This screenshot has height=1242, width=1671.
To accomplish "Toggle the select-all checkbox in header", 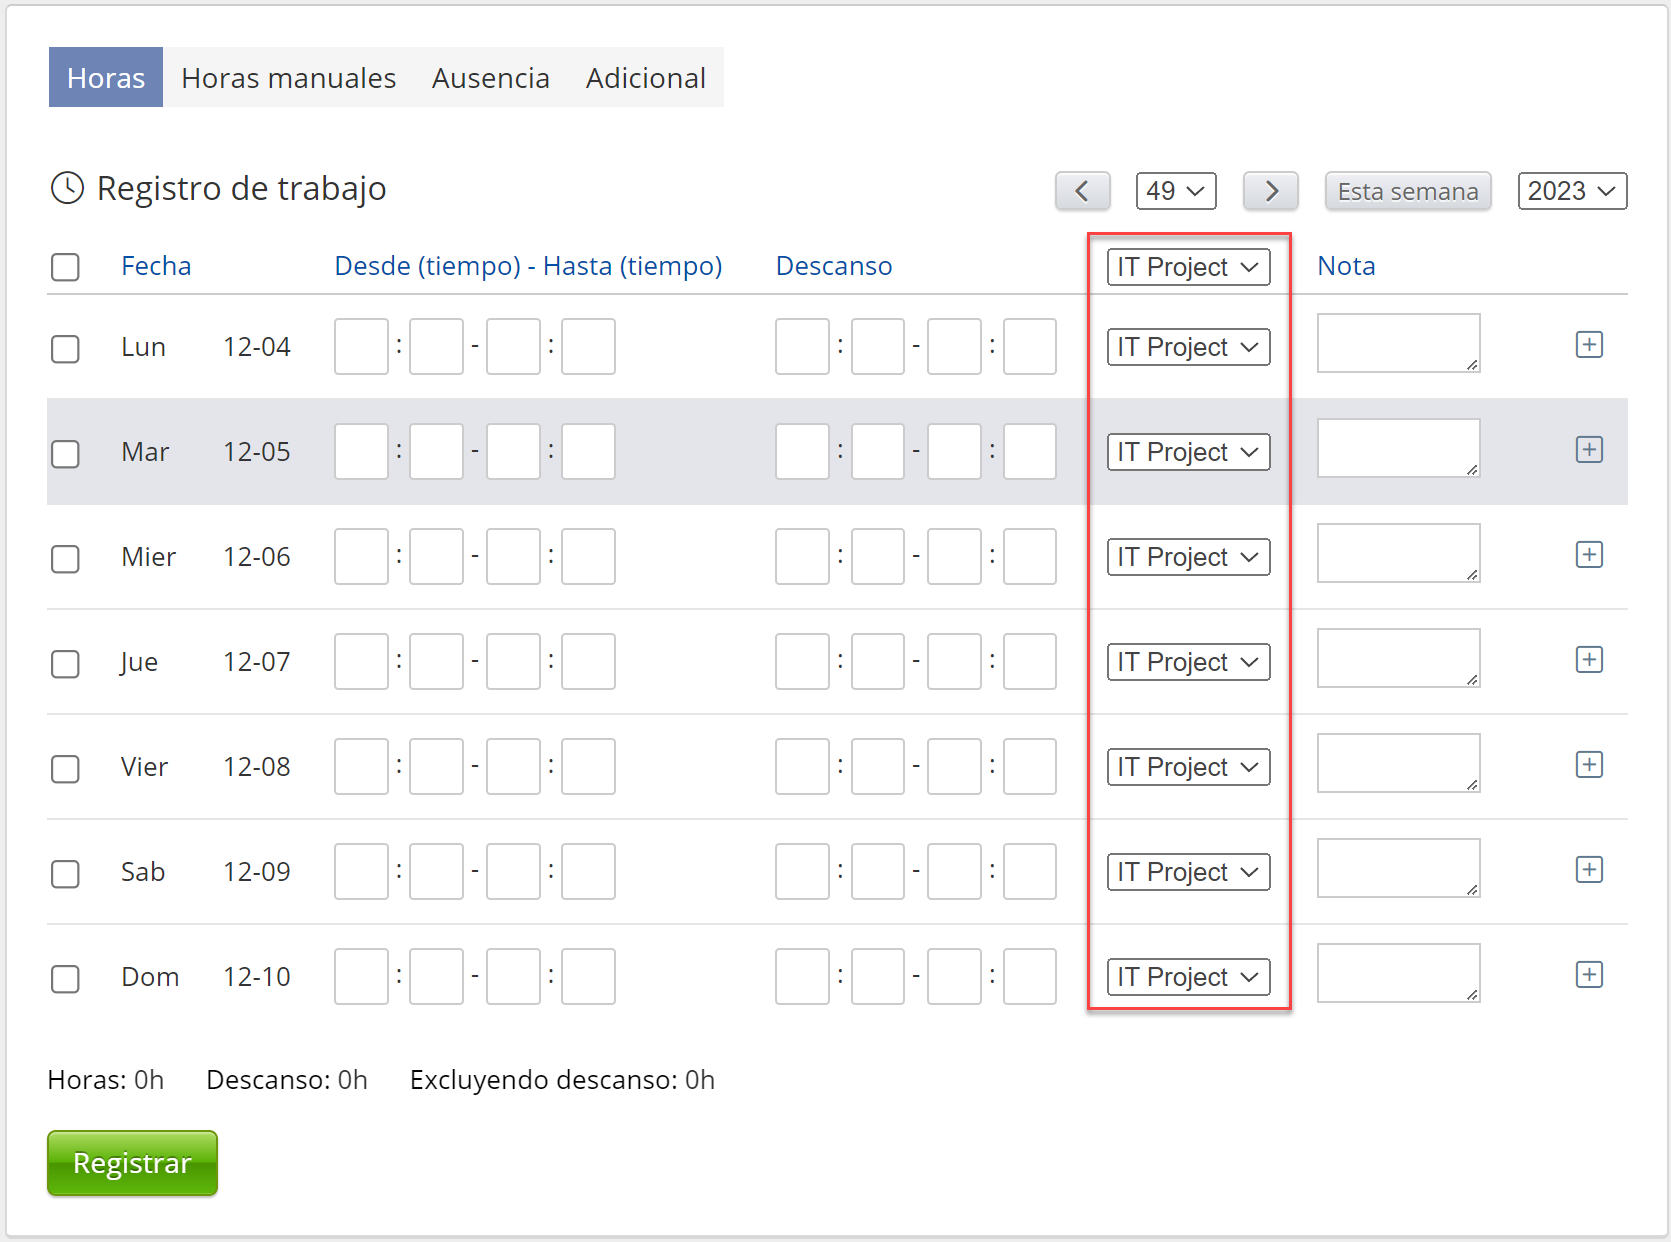I will pos(66,267).
